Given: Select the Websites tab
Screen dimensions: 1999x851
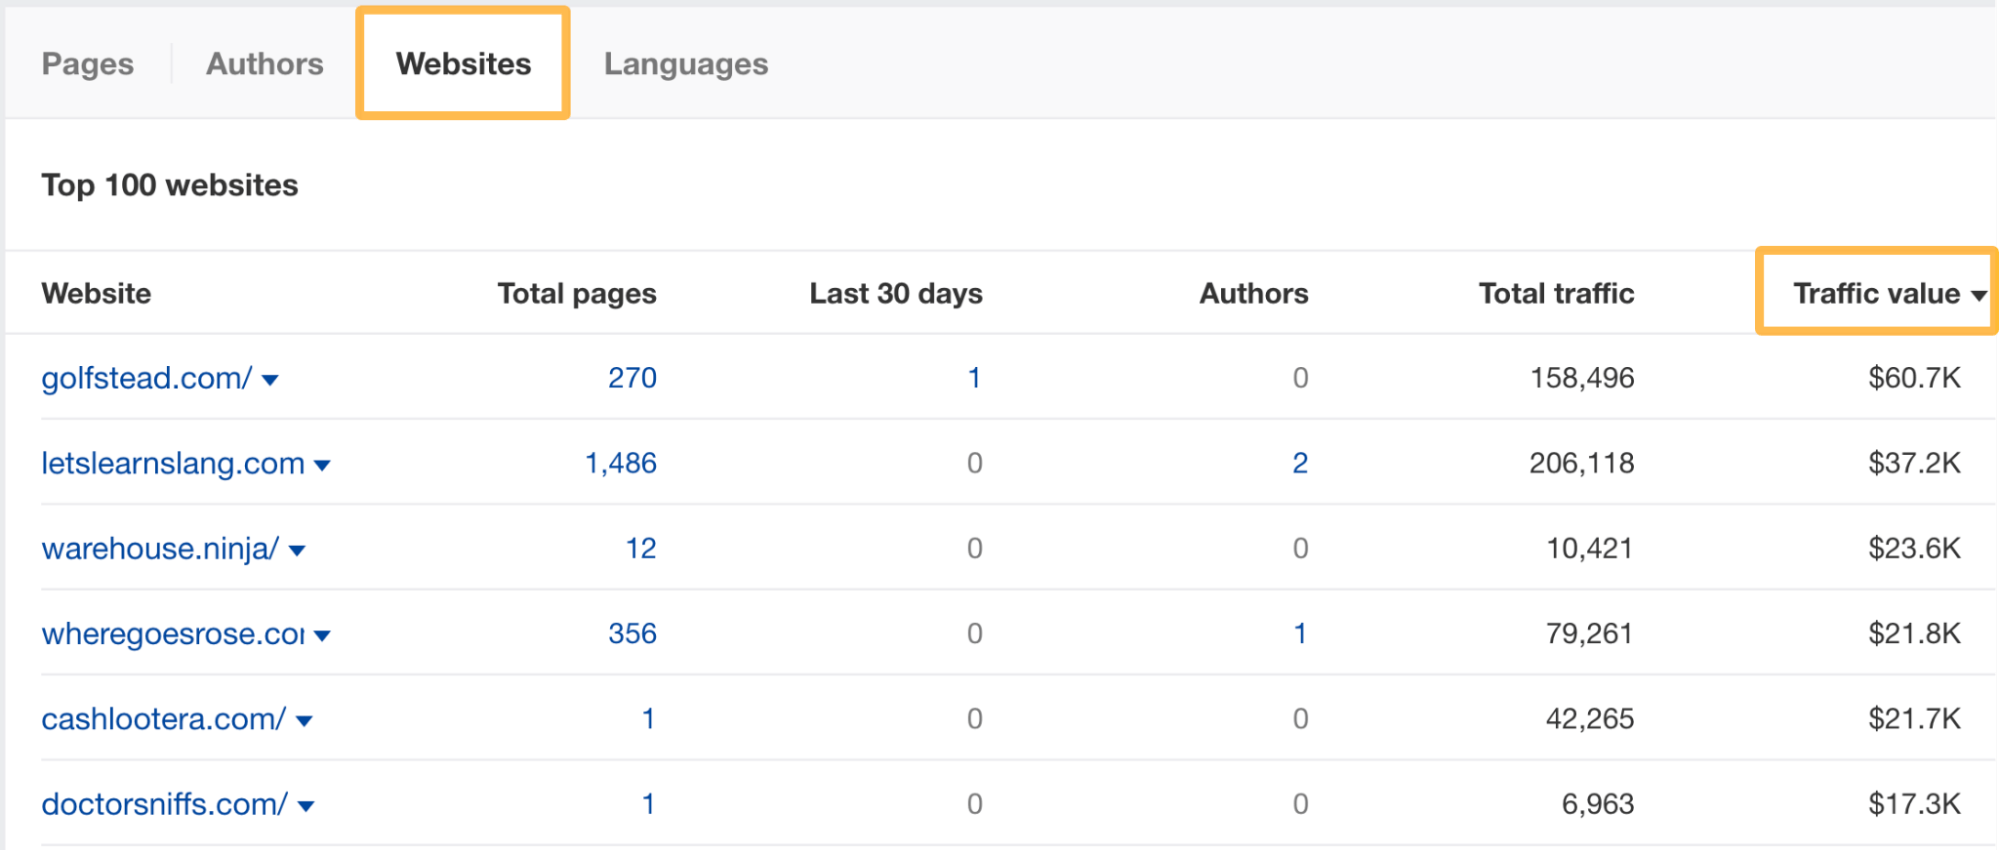Looking at the screenshot, I should [x=463, y=64].
